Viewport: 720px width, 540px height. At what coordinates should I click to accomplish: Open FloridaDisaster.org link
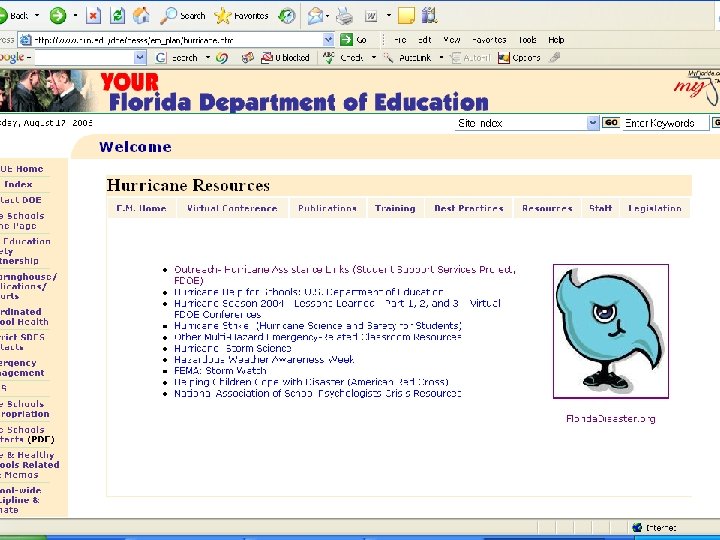611,419
